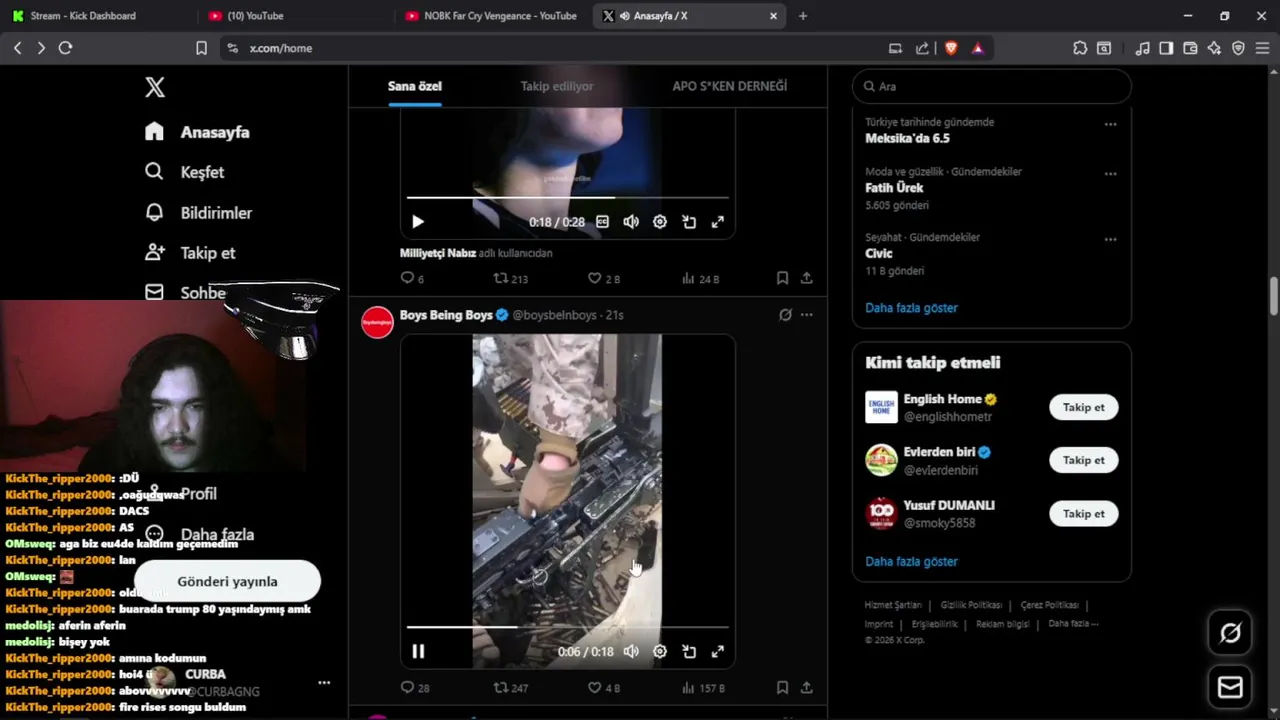
Task: Click Gönderi yayınla post button
Action: coord(227,581)
